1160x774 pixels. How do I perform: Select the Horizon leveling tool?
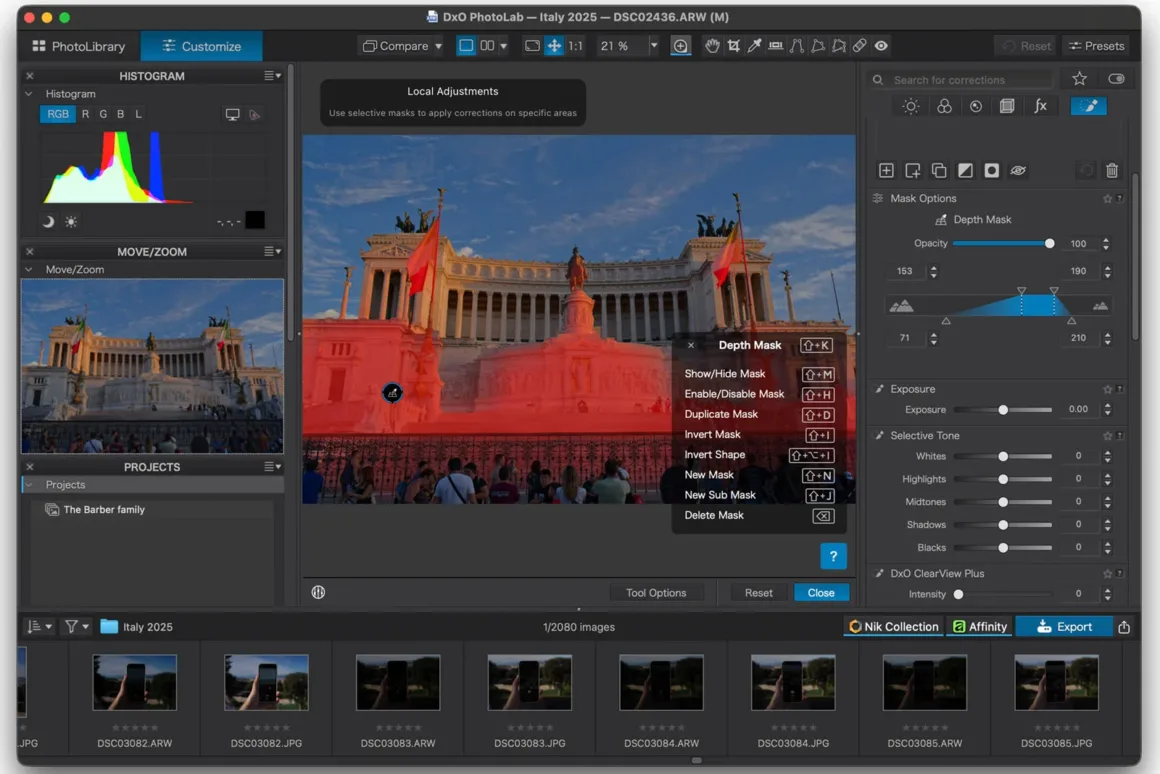pyautogui.click(x=775, y=46)
